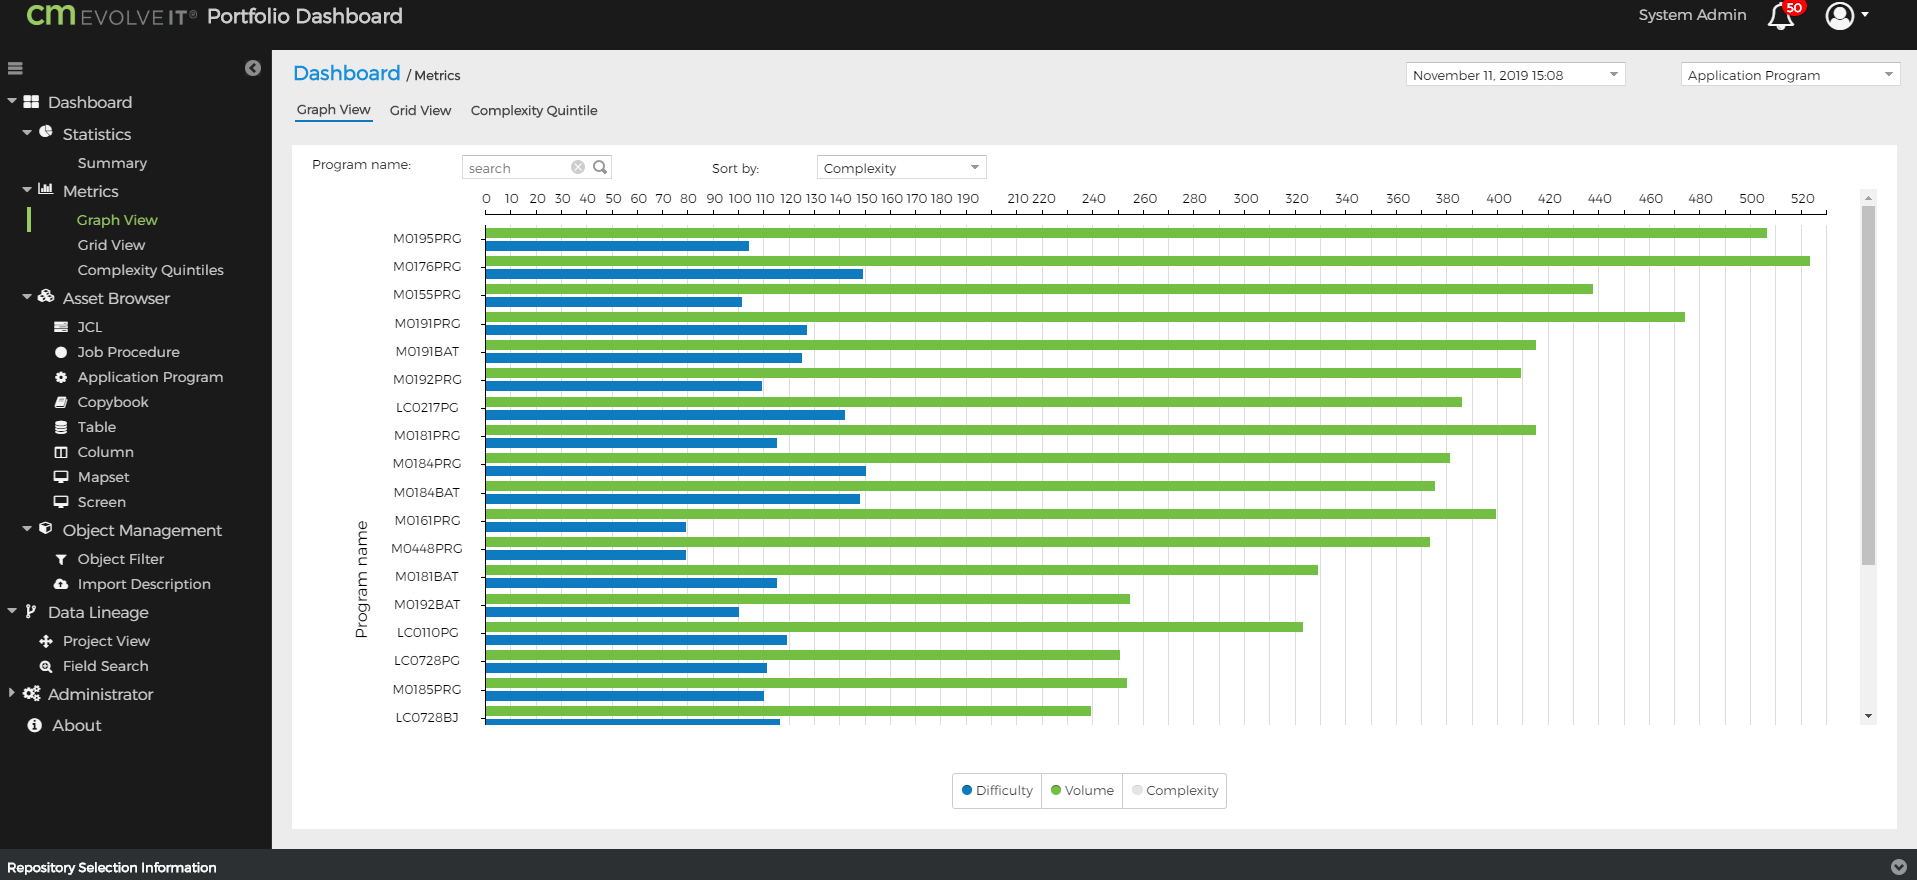Click the chart scrollbar up arrow
Screen dimensions: 1917x880
point(1868,198)
